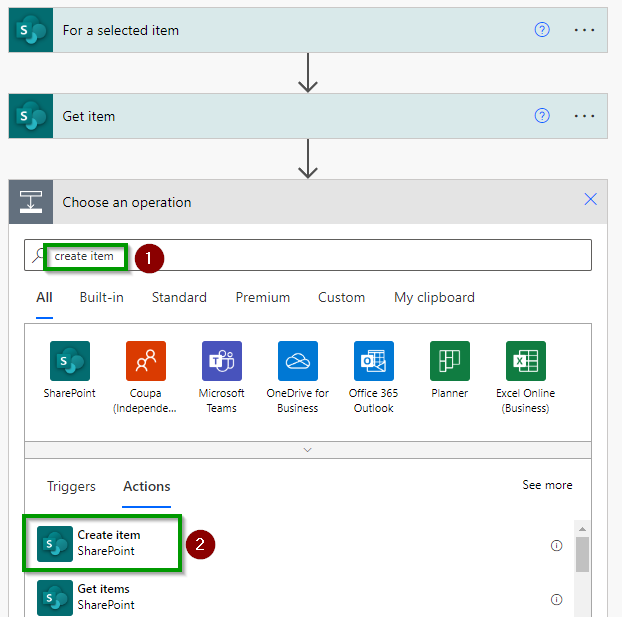Switch to the Custom tab
The width and height of the screenshot is (622, 617).
click(342, 297)
